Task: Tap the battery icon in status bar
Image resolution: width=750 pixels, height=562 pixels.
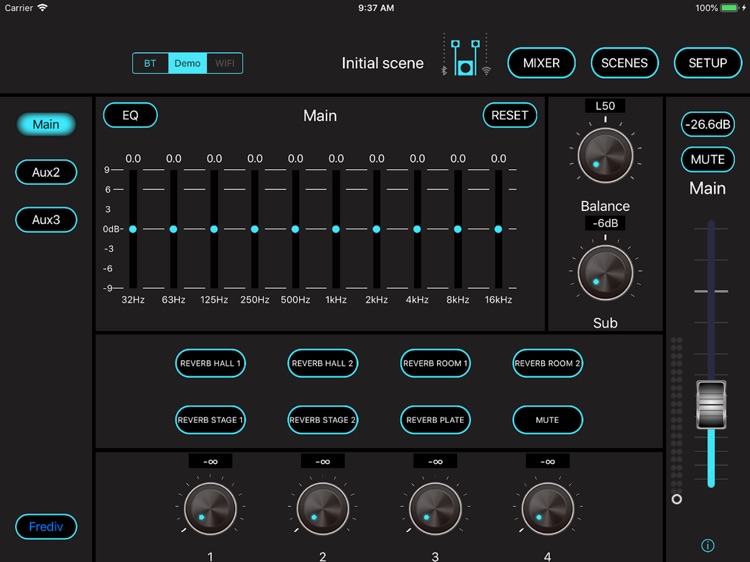Action: [730, 8]
